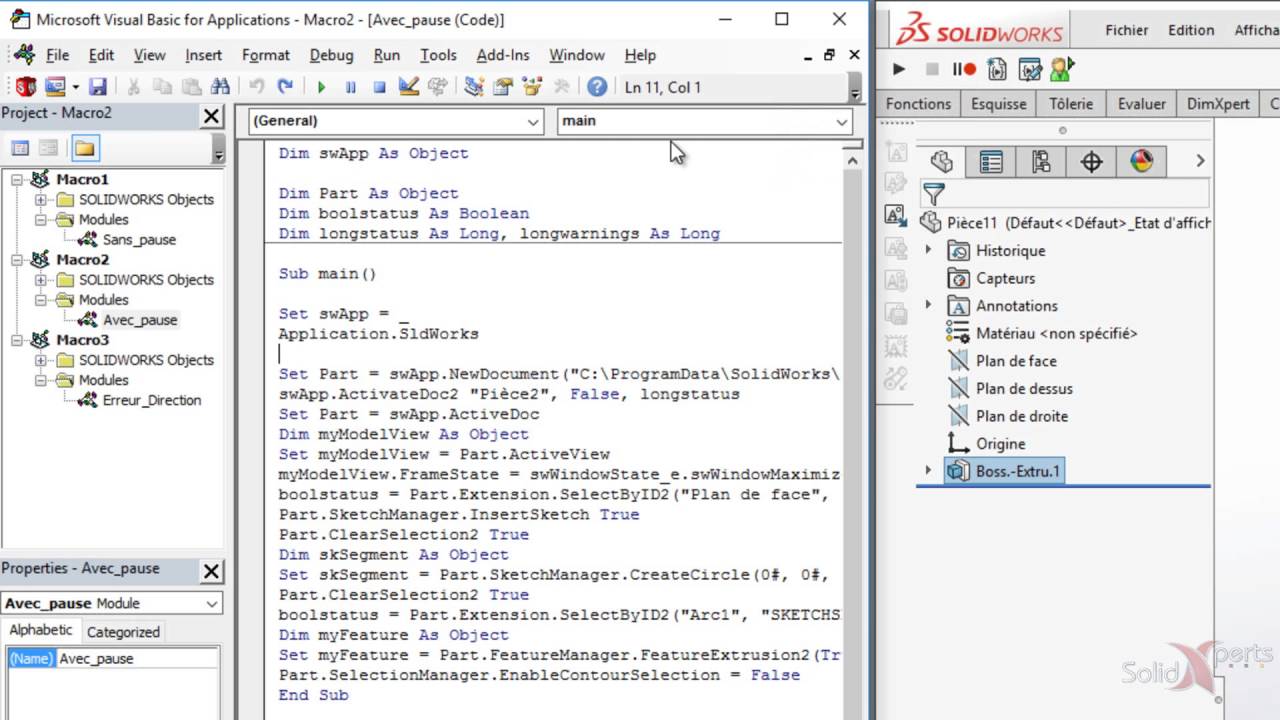Open Find with the binoculars icon
The image size is (1280, 720).
220,87
